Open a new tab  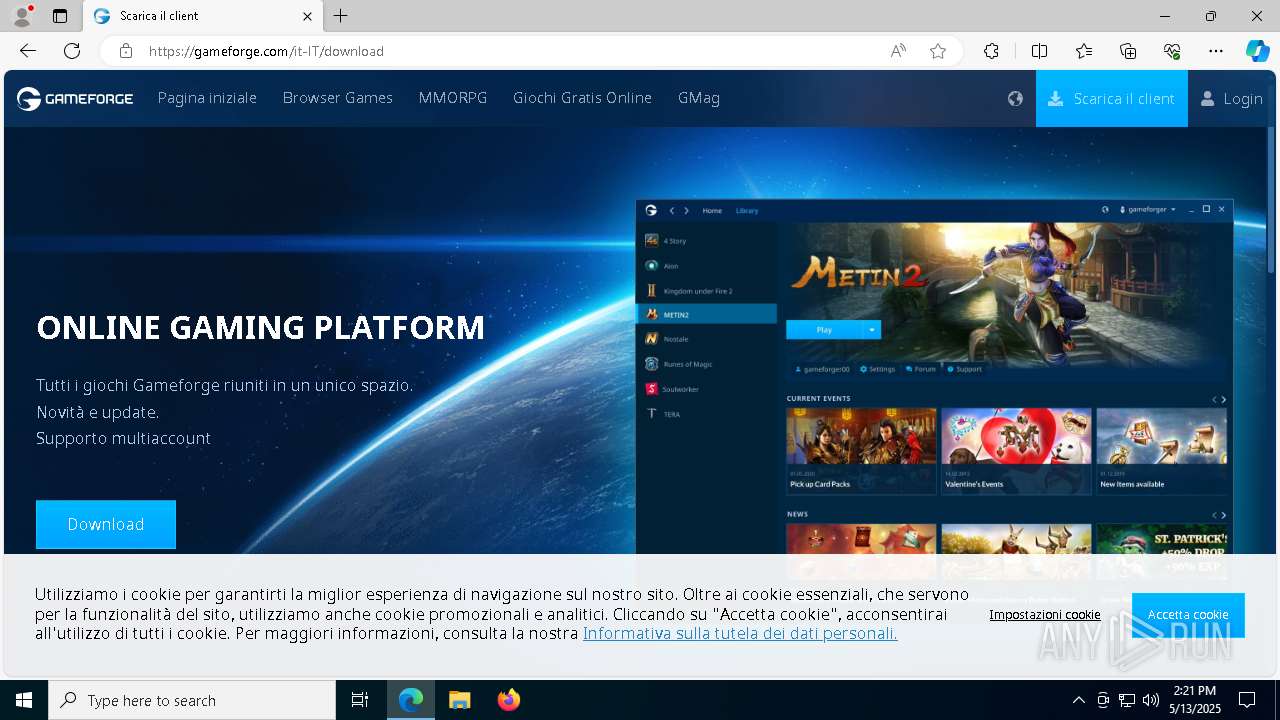pyautogui.click(x=341, y=16)
